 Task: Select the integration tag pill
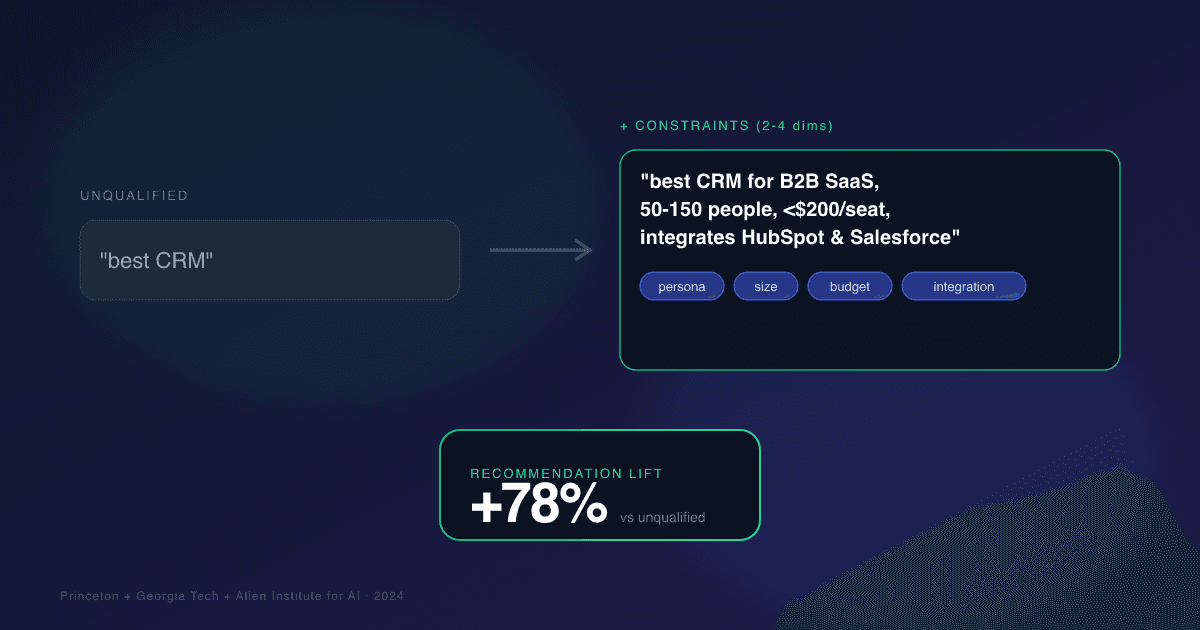[x=964, y=287]
